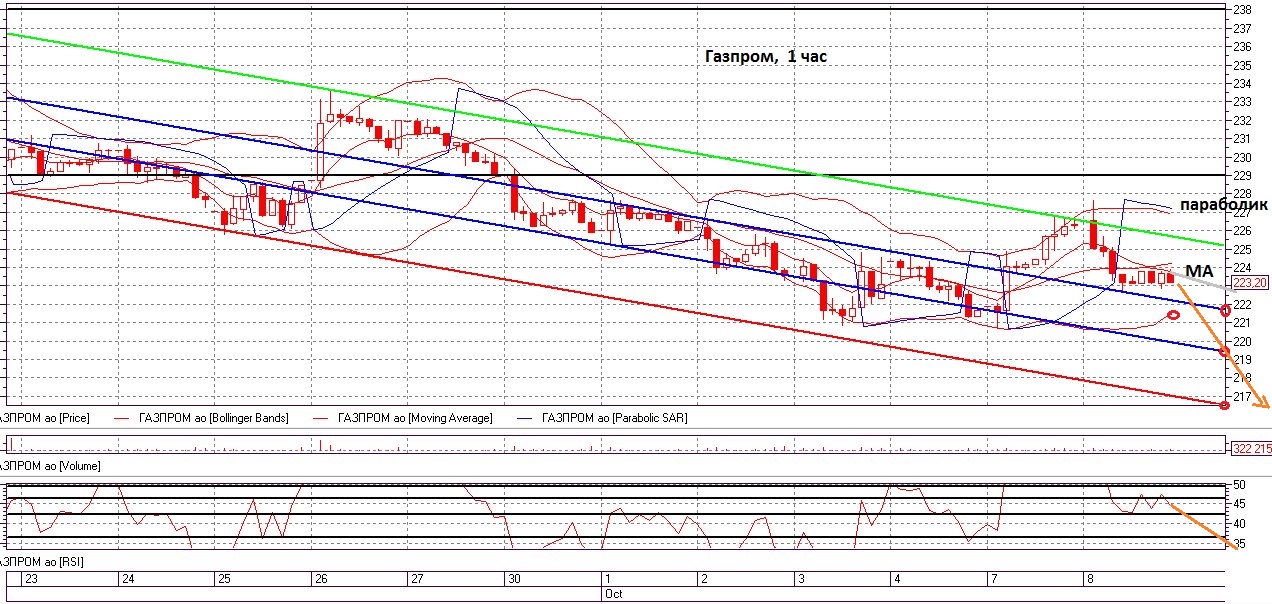The width and height of the screenshot is (1272, 604).
Task: Select date 8 on the time axis
Action: [x=1089, y=579]
